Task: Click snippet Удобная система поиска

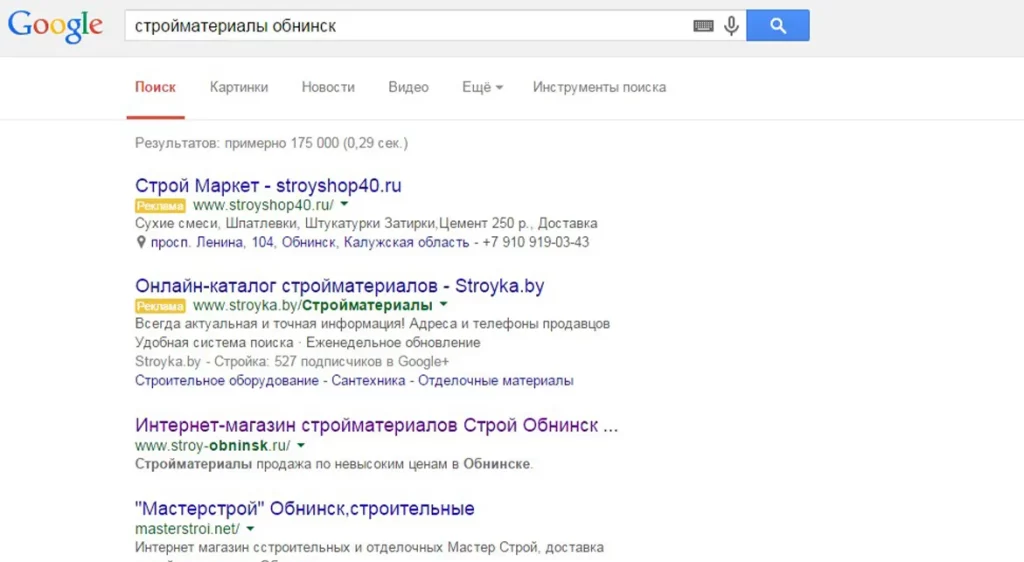Action: tap(214, 343)
